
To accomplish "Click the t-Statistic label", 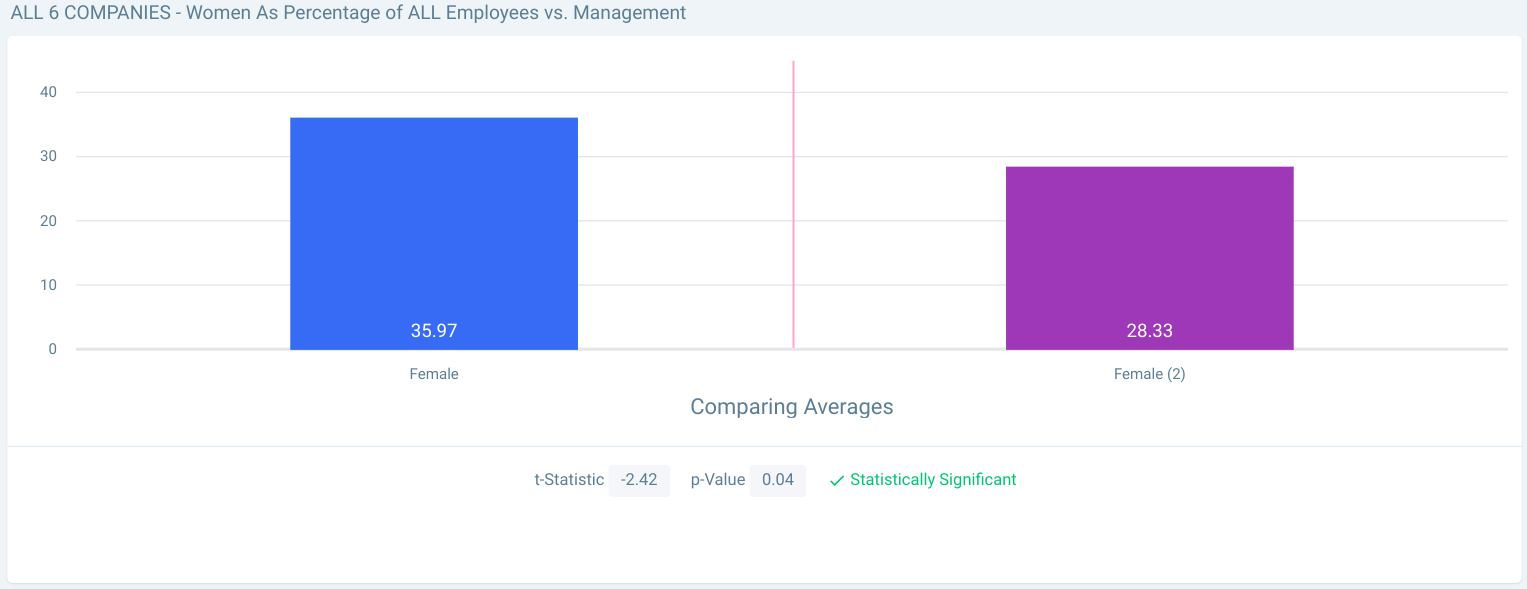I will tap(569, 480).
